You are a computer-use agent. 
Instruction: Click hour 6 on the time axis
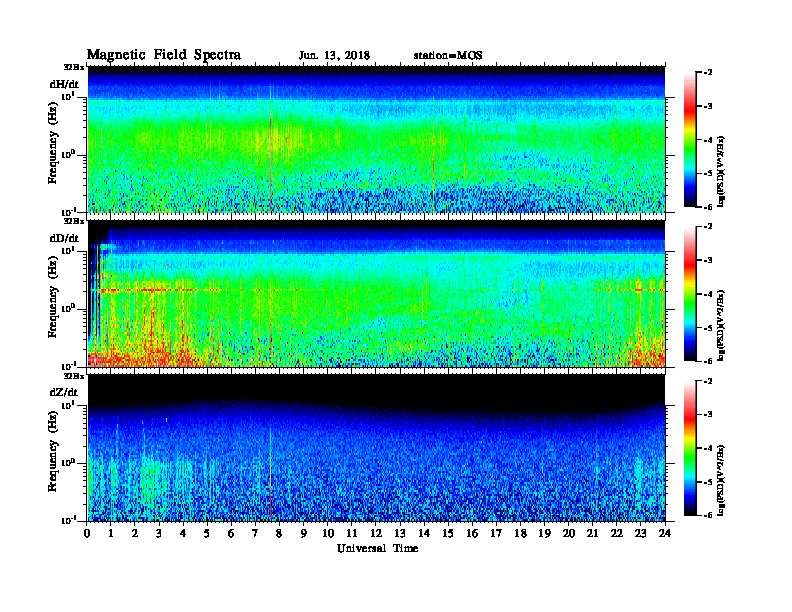231,533
